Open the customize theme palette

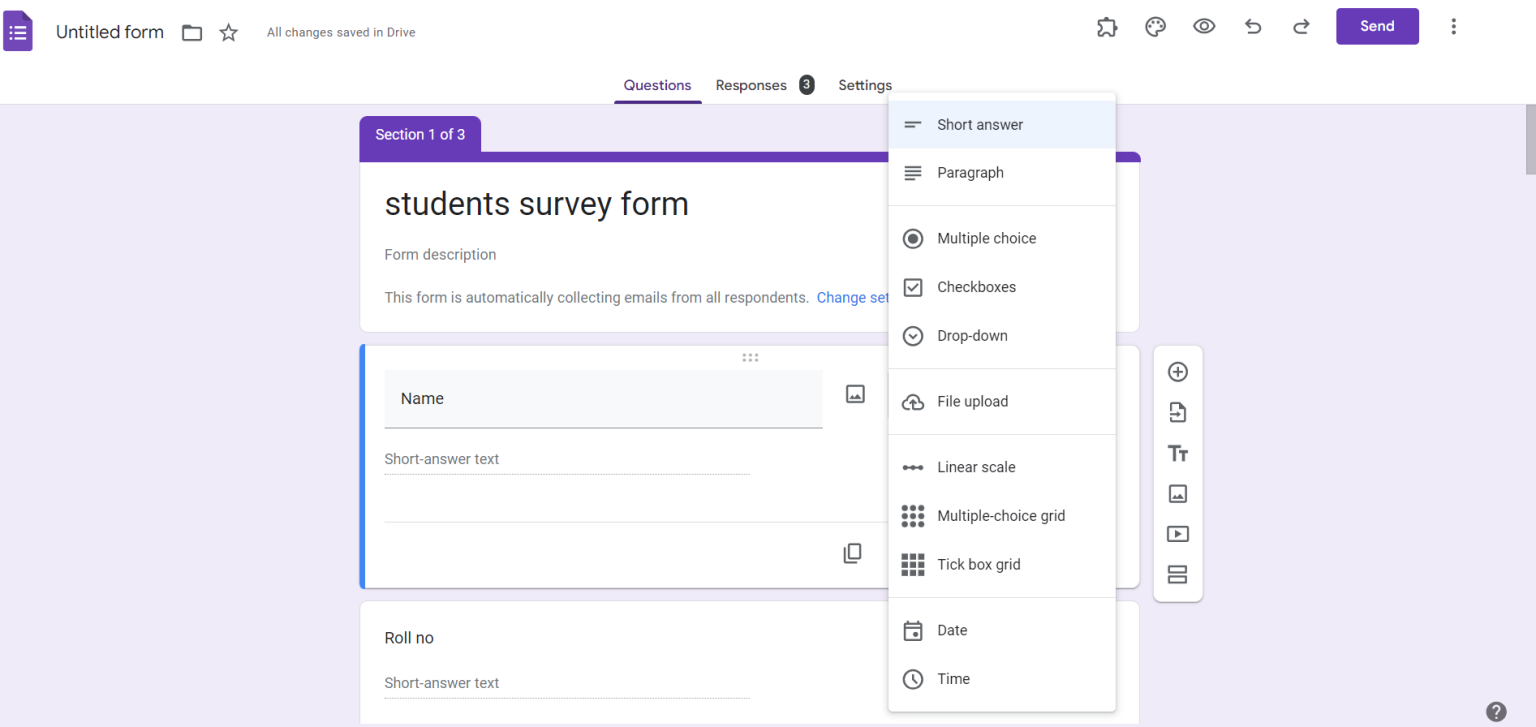[1155, 27]
